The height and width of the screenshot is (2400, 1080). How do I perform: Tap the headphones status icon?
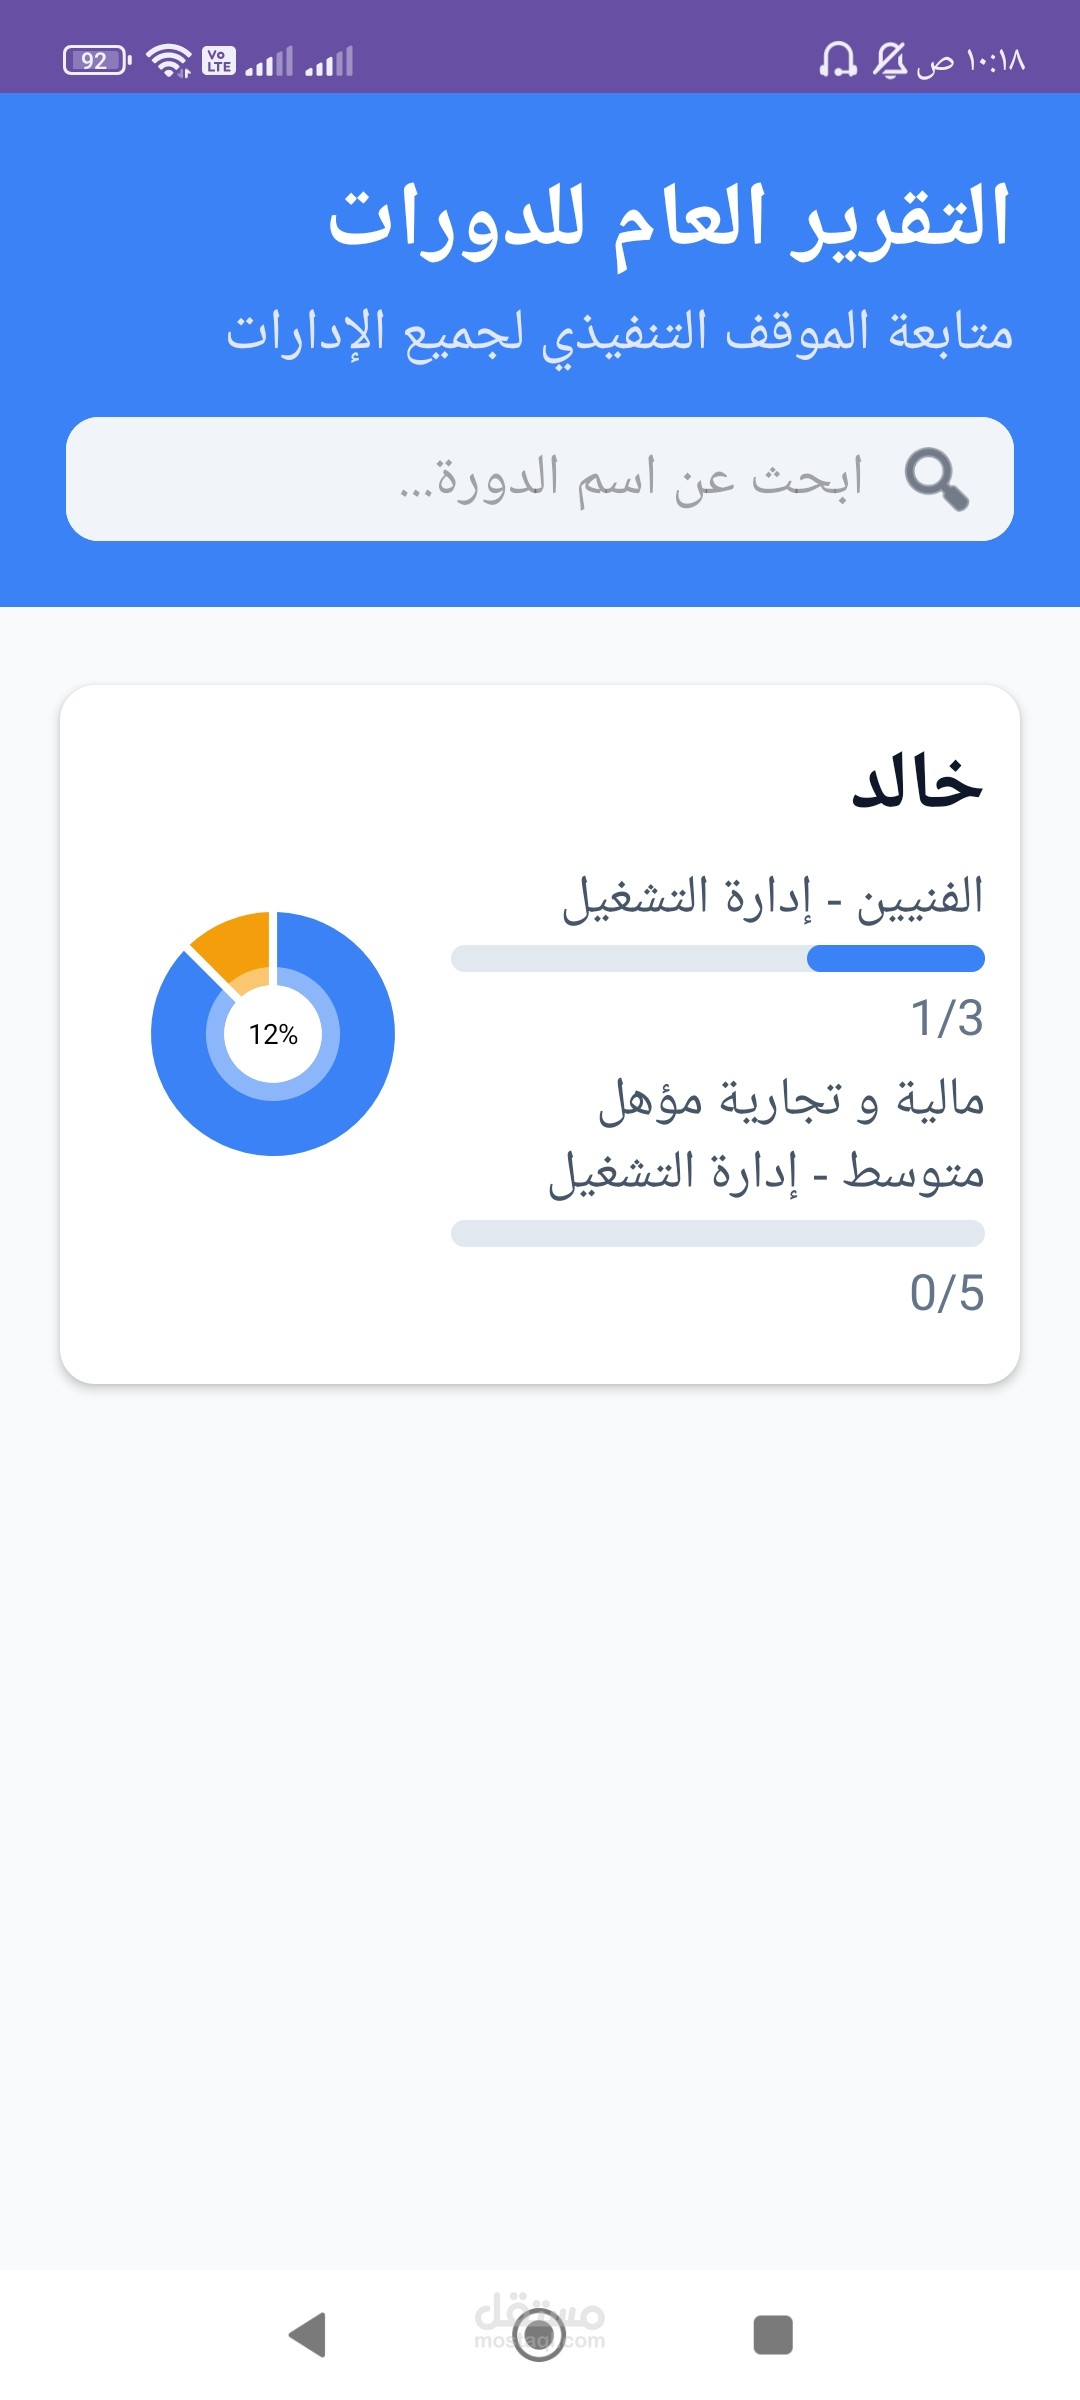838,61
